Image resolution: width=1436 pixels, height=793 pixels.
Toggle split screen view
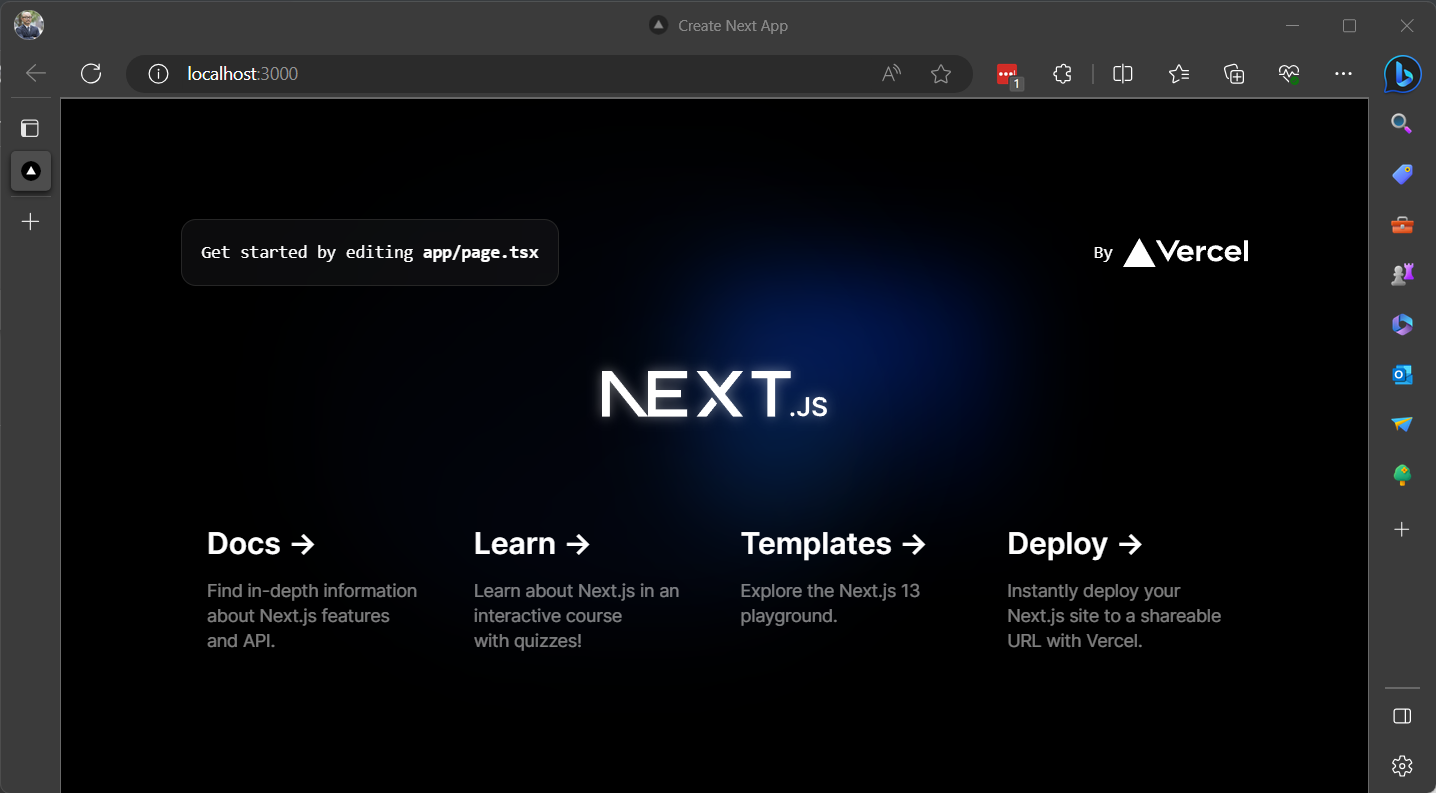pyautogui.click(x=1123, y=73)
